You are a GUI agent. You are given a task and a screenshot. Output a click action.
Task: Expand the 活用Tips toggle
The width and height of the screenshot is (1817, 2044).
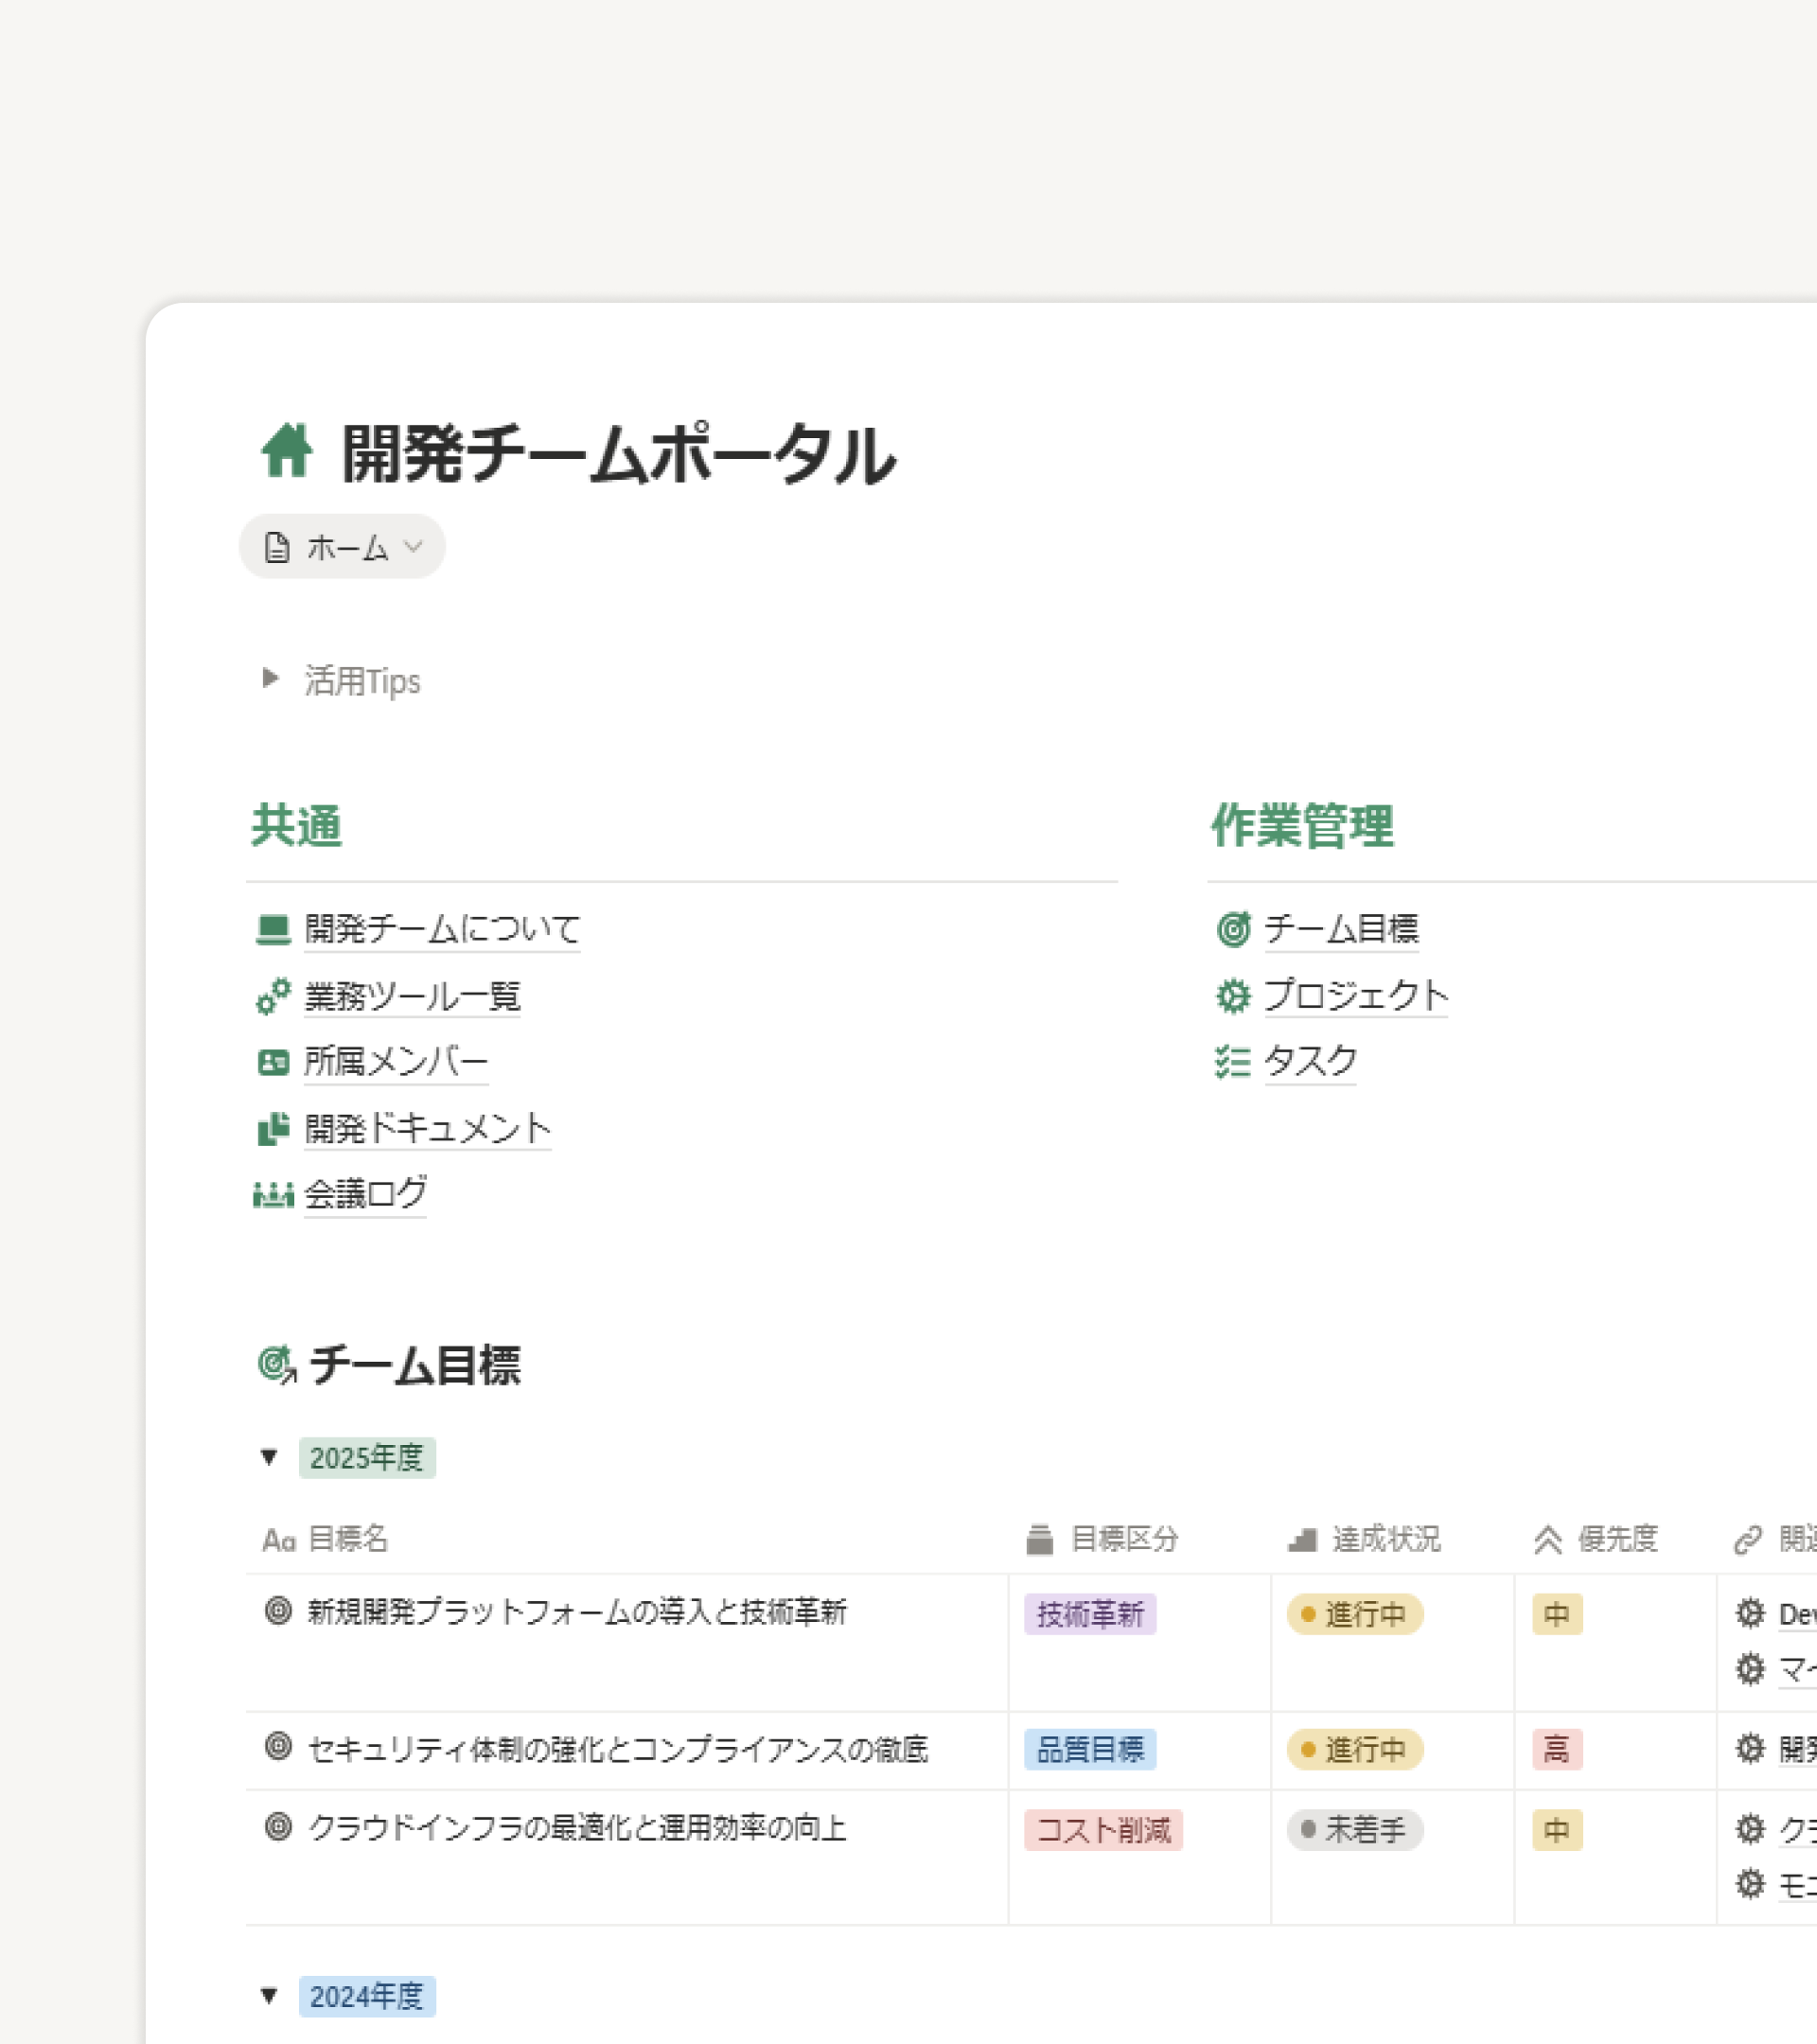point(270,679)
